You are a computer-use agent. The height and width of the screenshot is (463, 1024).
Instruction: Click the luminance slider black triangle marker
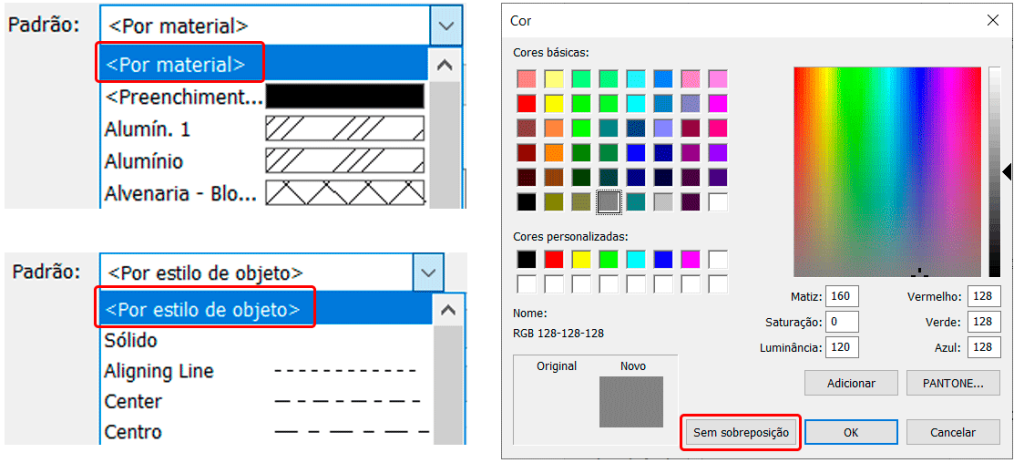[1007, 172]
